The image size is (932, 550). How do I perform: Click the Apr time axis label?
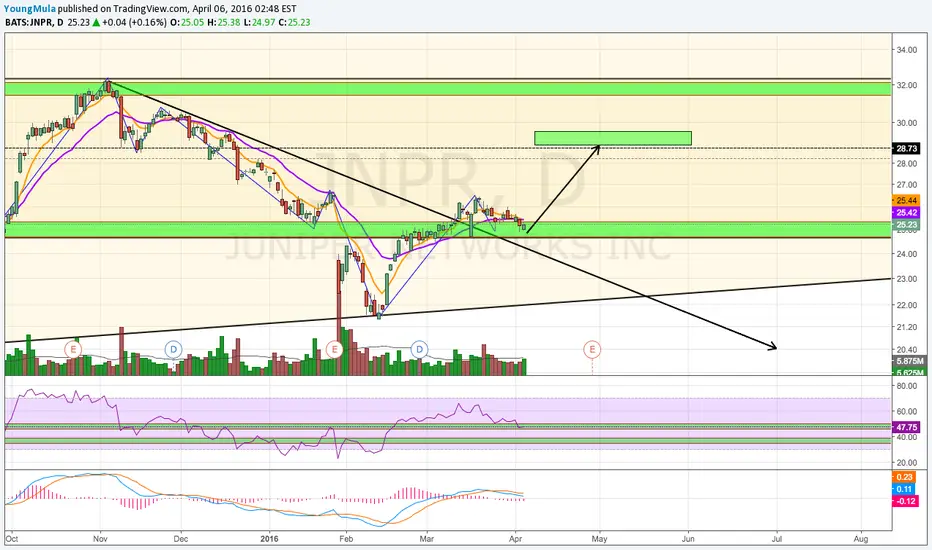point(516,539)
